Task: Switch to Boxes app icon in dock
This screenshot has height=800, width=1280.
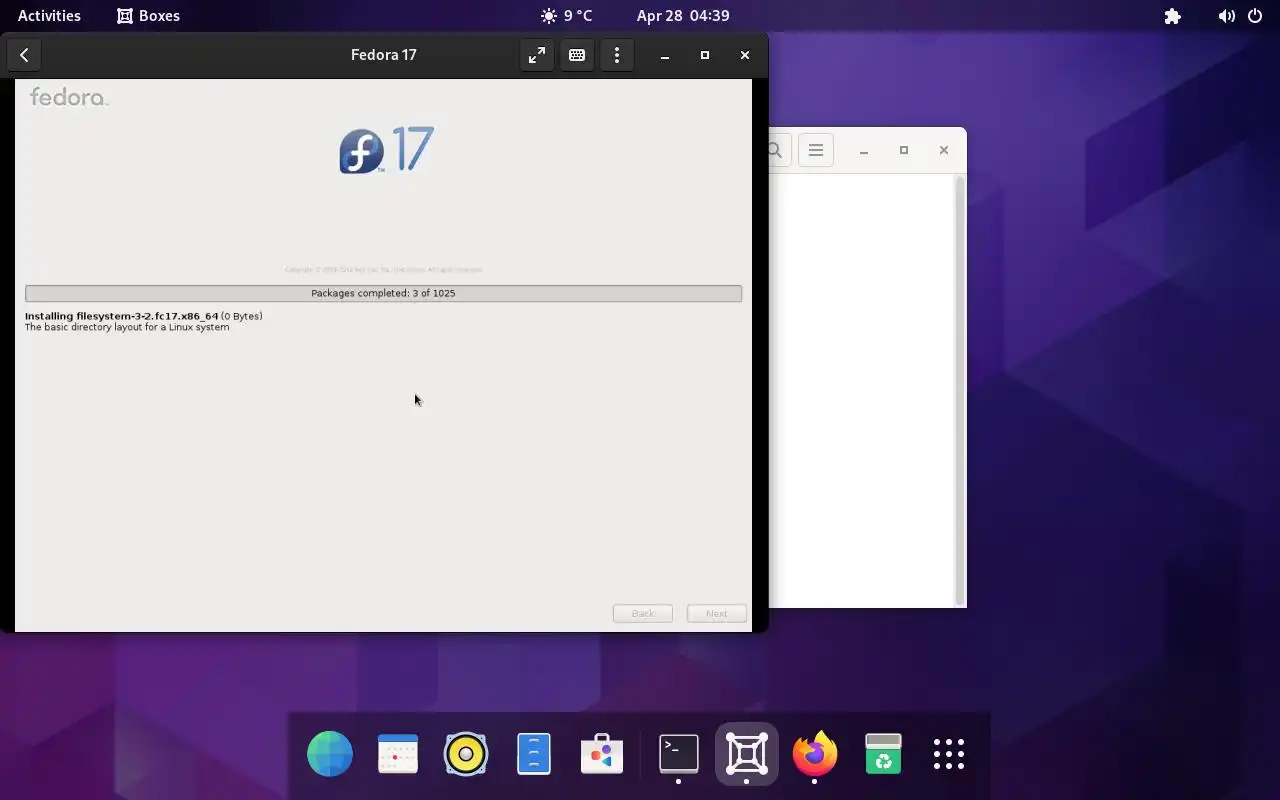Action: pos(747,754)
